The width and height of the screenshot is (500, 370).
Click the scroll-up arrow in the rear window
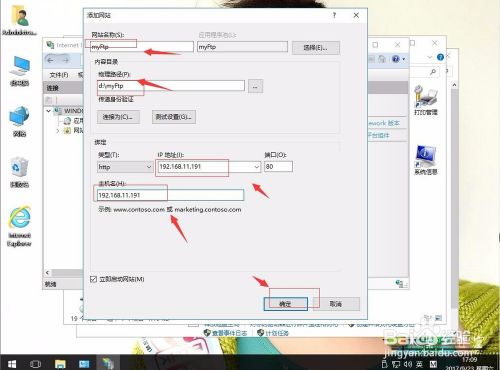click(454, 85)
